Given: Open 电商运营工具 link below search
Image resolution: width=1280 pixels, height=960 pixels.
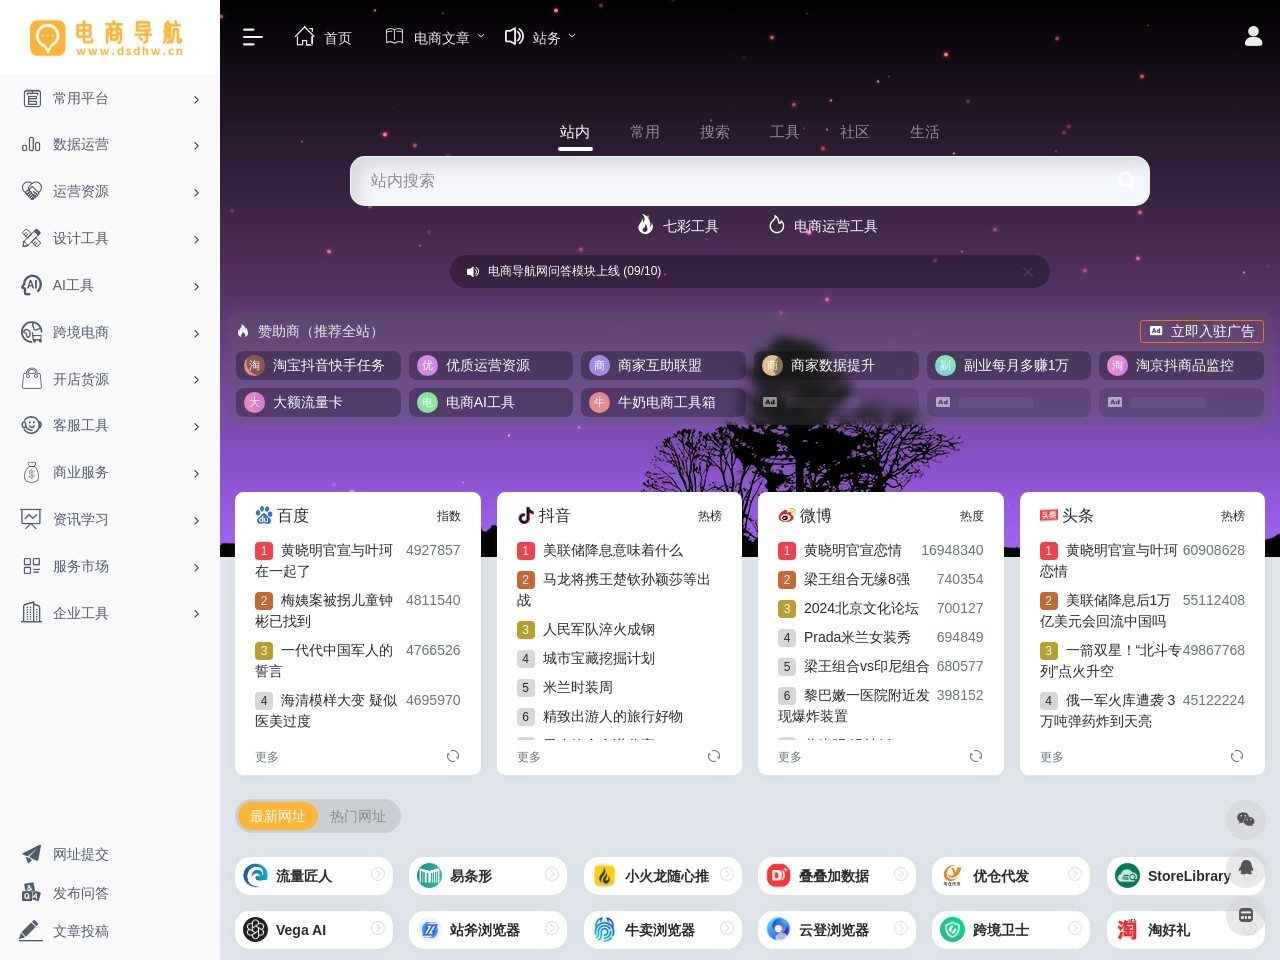Looking at the screenshot, I should pyautogui.click(x=823, y=226).
